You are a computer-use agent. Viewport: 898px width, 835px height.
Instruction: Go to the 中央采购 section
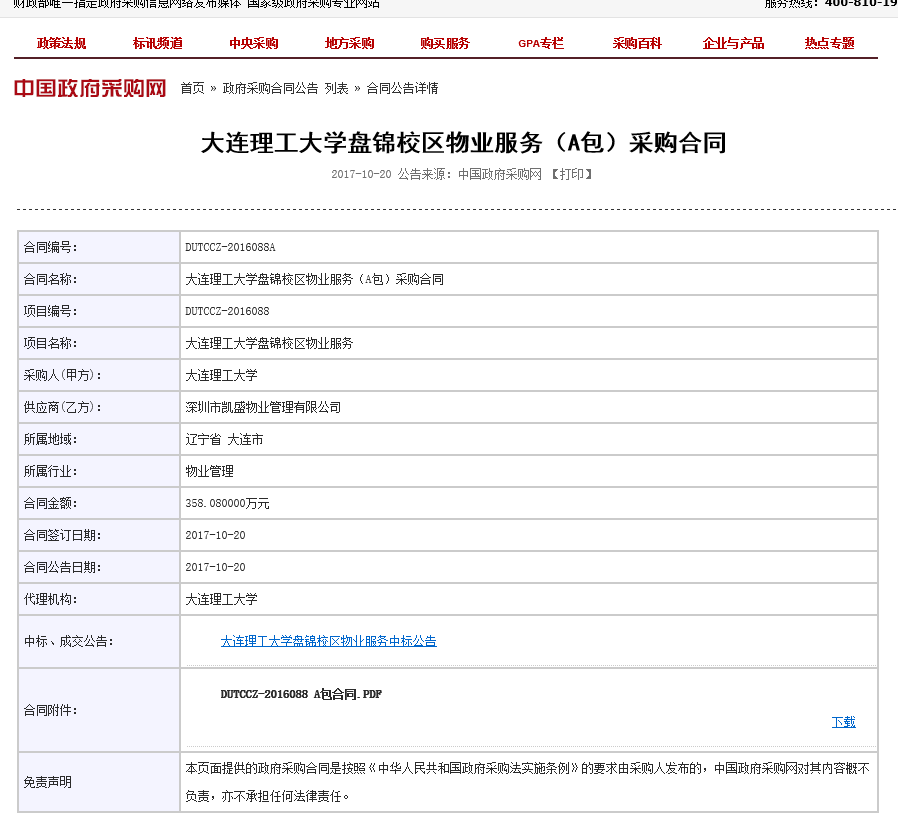tap(254, 43)
